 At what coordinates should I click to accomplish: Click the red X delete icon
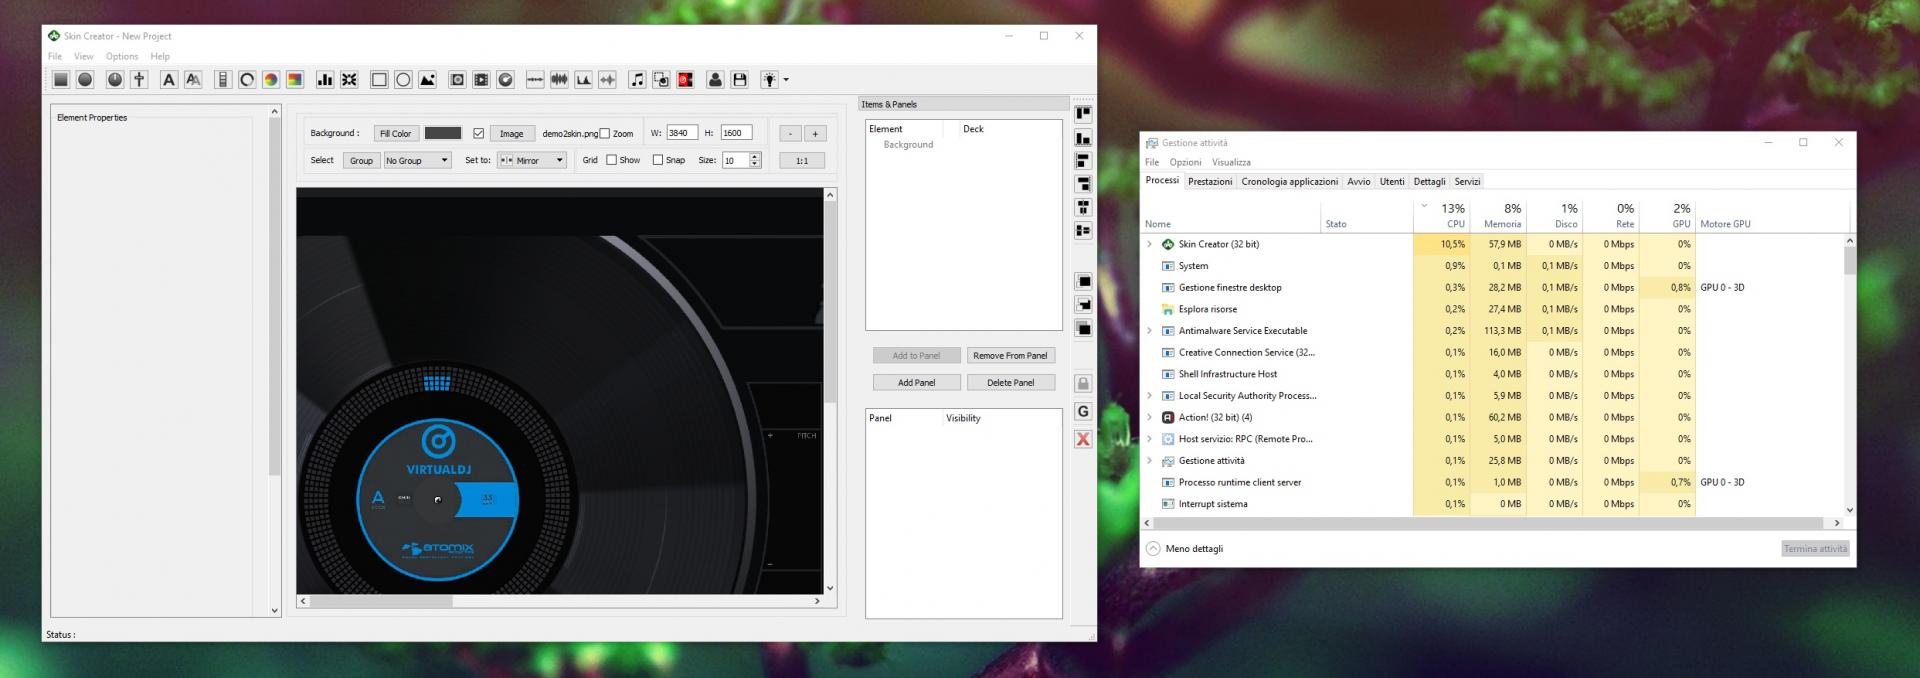click(1083, 439)
